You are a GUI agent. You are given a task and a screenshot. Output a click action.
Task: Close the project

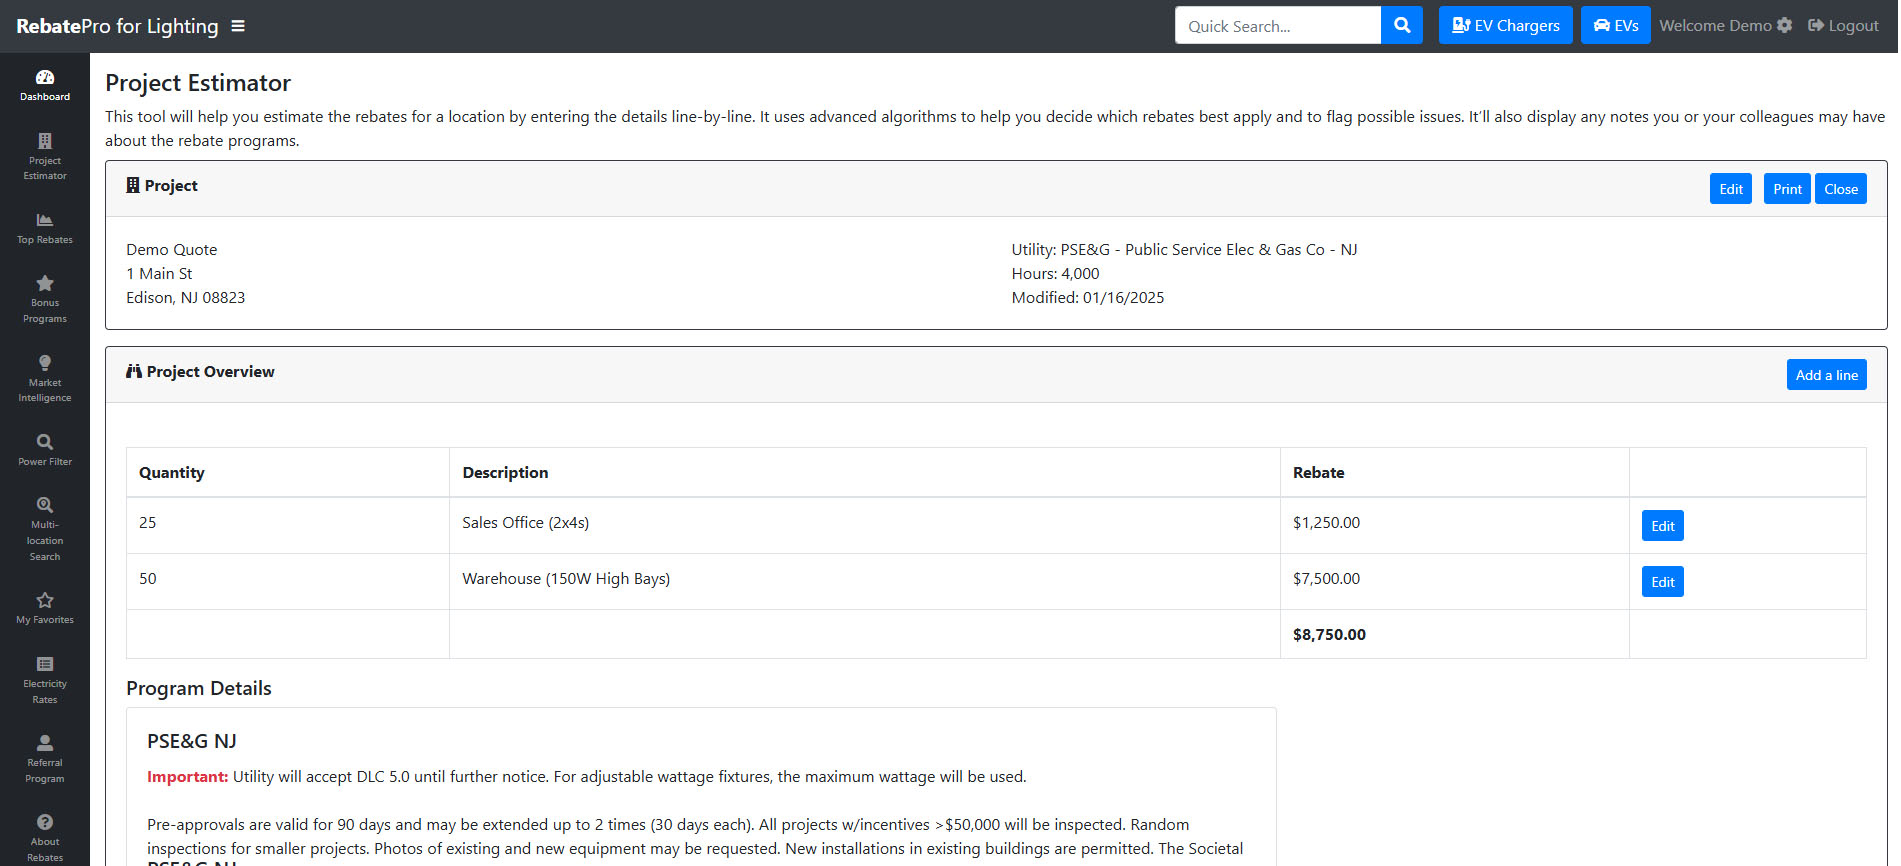coord(1841,189)
